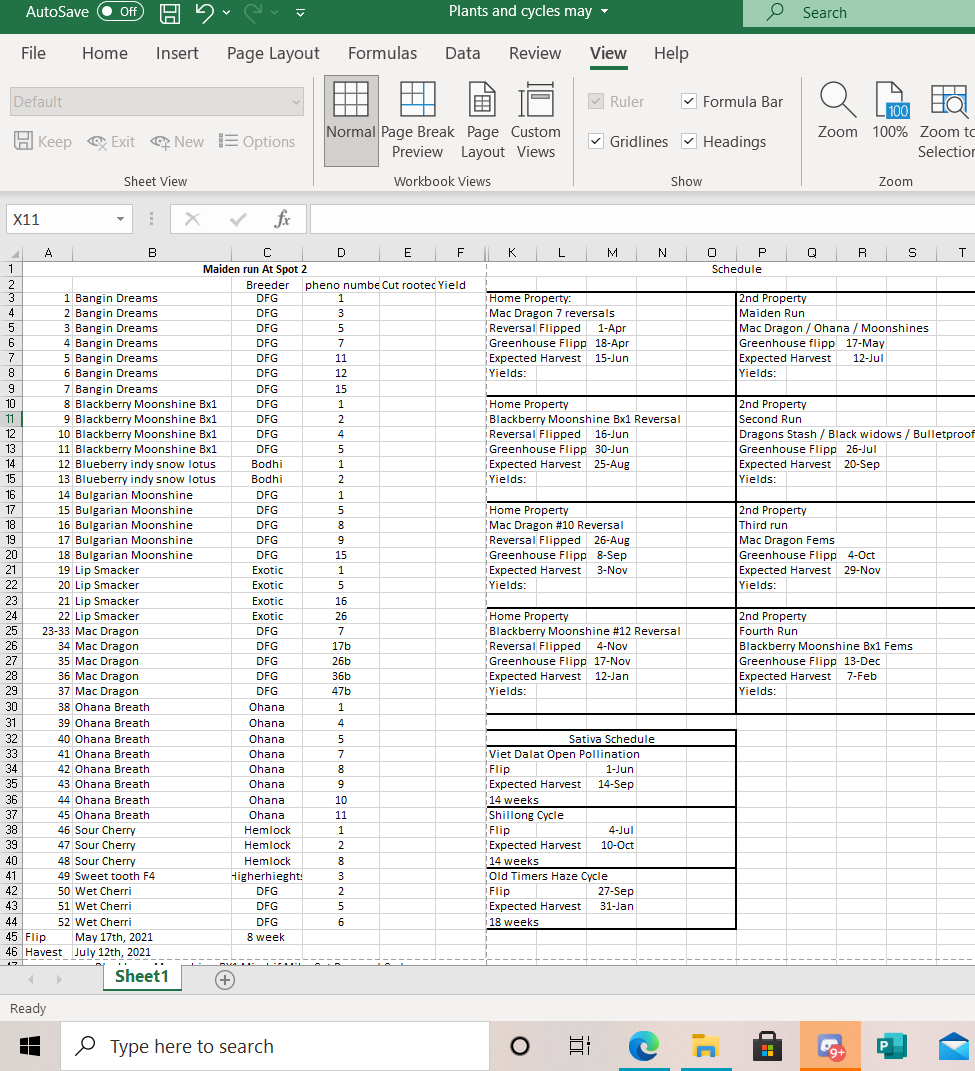Viewport: 975px width, 1071px height.
Task: Switch to the Review tab
Action: point(534,53)
